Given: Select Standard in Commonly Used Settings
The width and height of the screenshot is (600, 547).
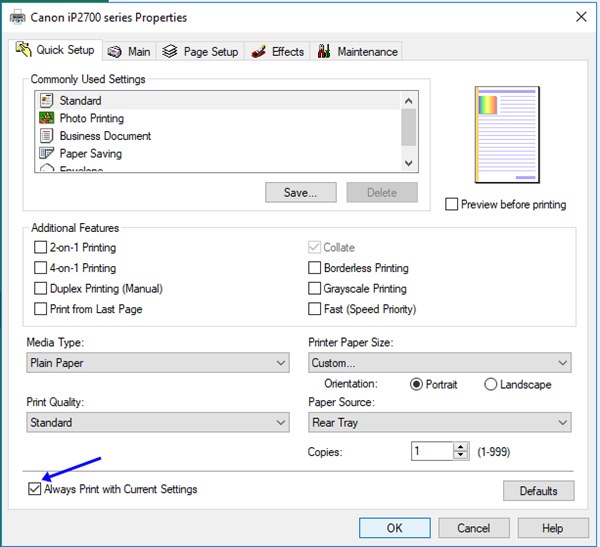Looking at the screenshot, I should click(218, 101).
